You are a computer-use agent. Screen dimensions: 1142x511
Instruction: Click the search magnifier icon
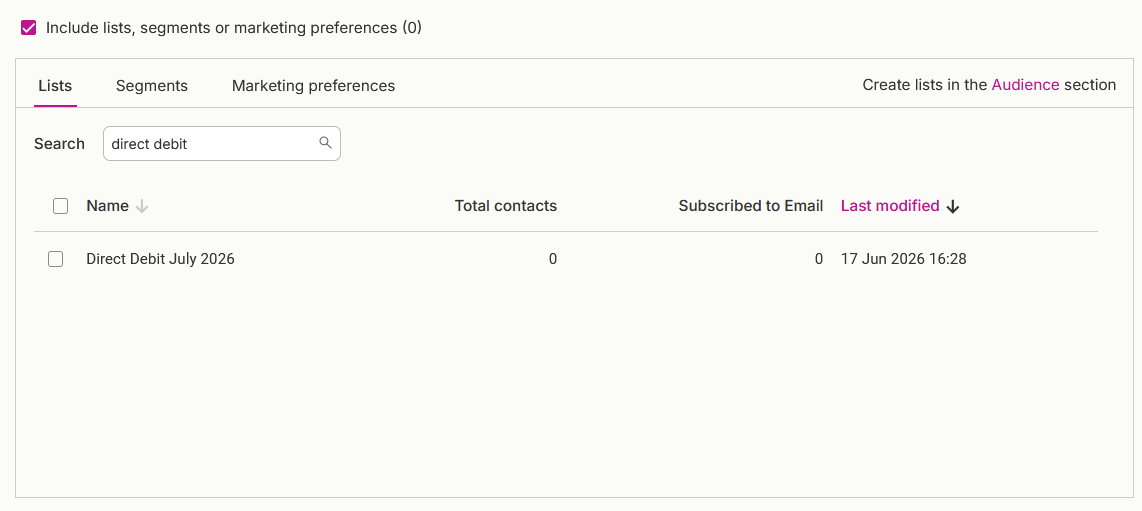pos(326,143)
